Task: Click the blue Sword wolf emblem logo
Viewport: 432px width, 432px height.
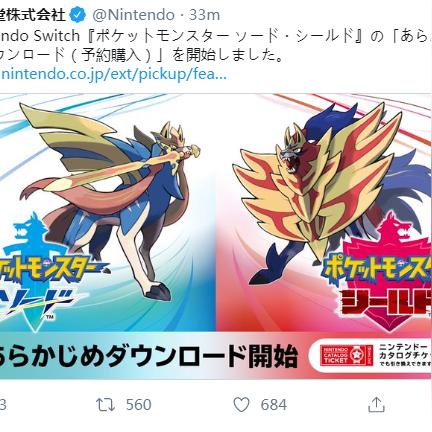Action: click(x=33, y=272)
